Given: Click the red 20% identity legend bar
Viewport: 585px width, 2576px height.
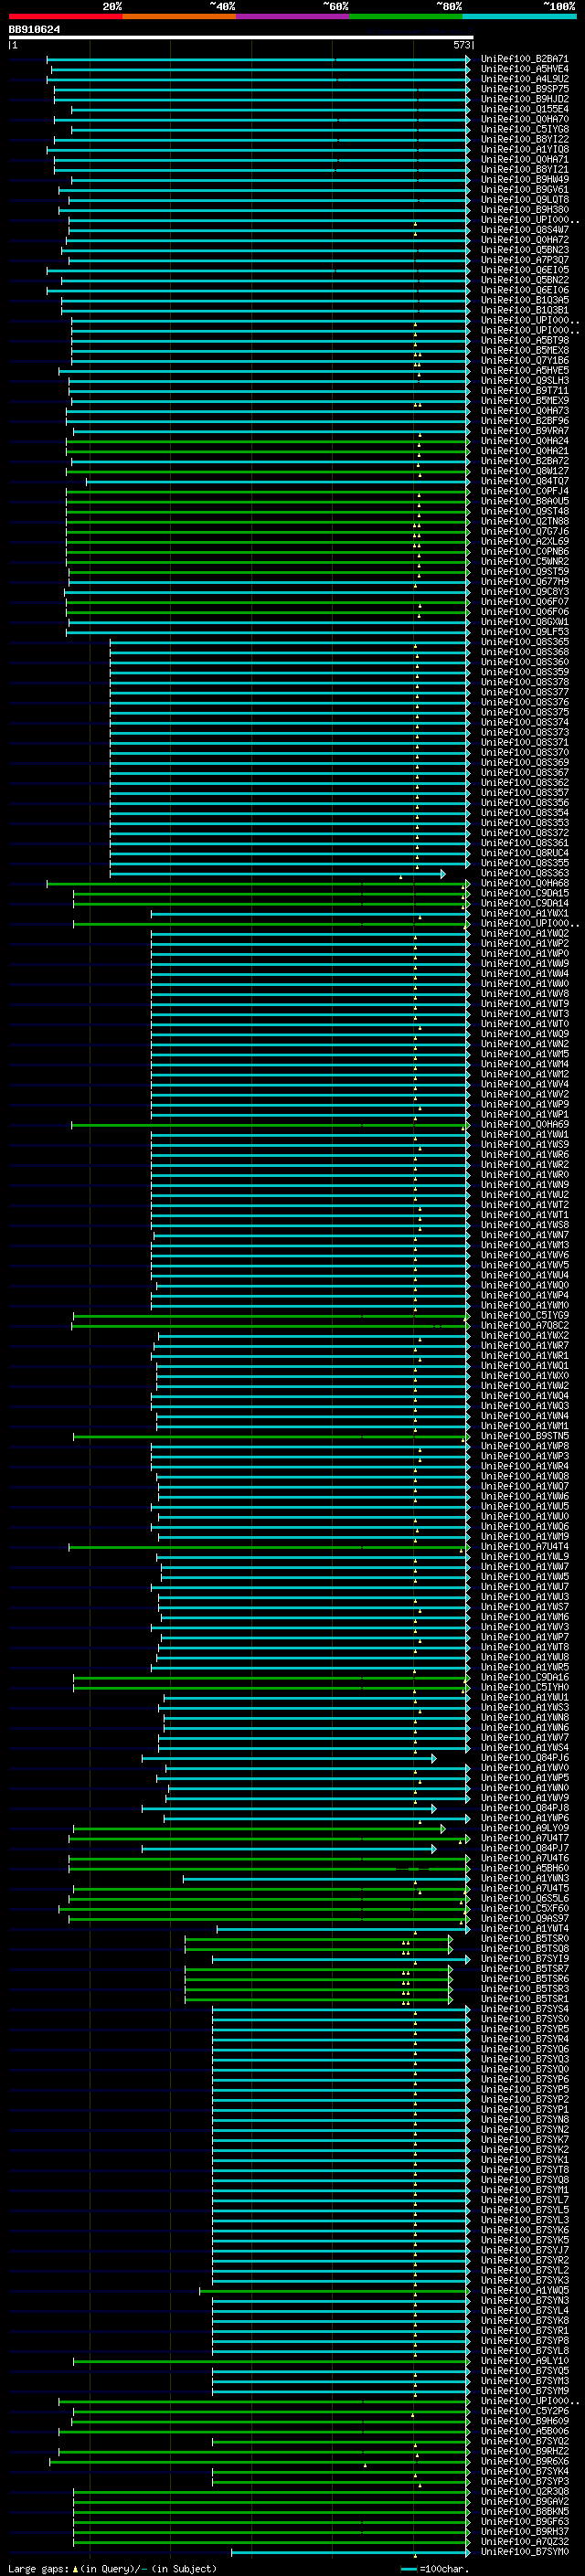Looking at the screenshot, I should pyautogui.click(x=65, y=16).
